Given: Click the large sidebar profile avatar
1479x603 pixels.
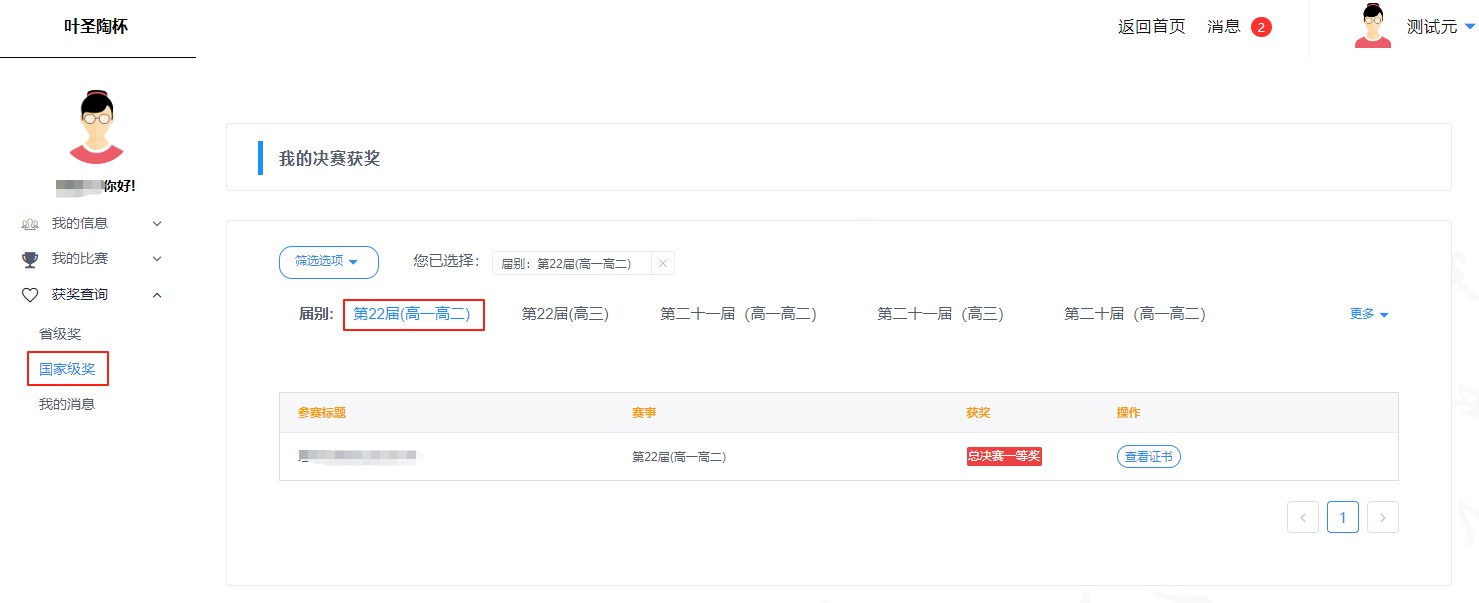Looking at the screenshot, I should coord(96,127).
